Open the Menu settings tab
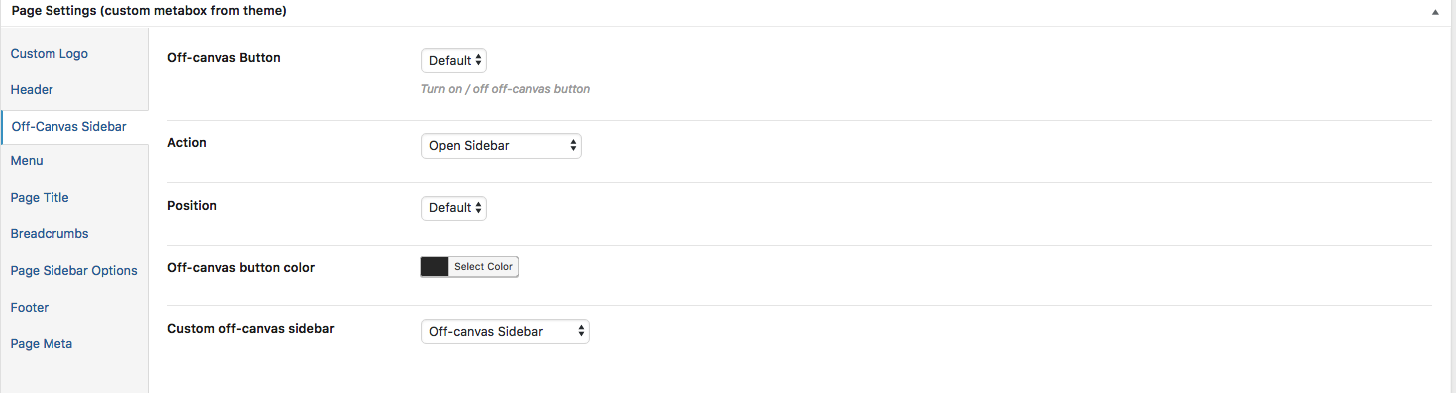The height and width of the screenshot is (393, 1456). point(27,160)
